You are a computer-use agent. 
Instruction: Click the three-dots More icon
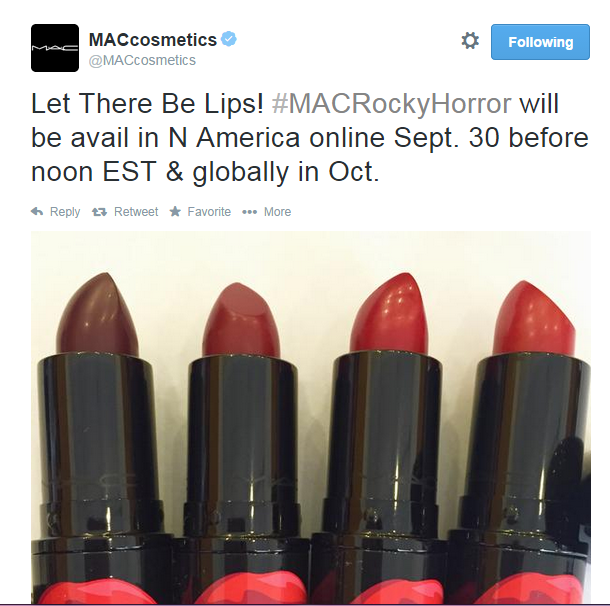[x=249, y=212]
